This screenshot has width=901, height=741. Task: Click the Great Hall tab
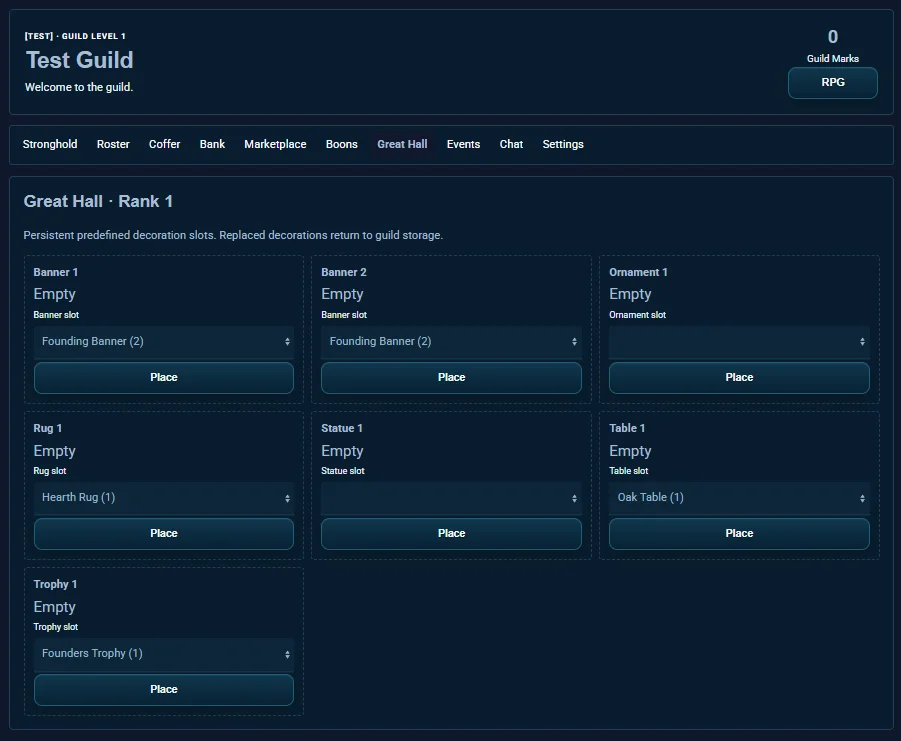(402, 144)
